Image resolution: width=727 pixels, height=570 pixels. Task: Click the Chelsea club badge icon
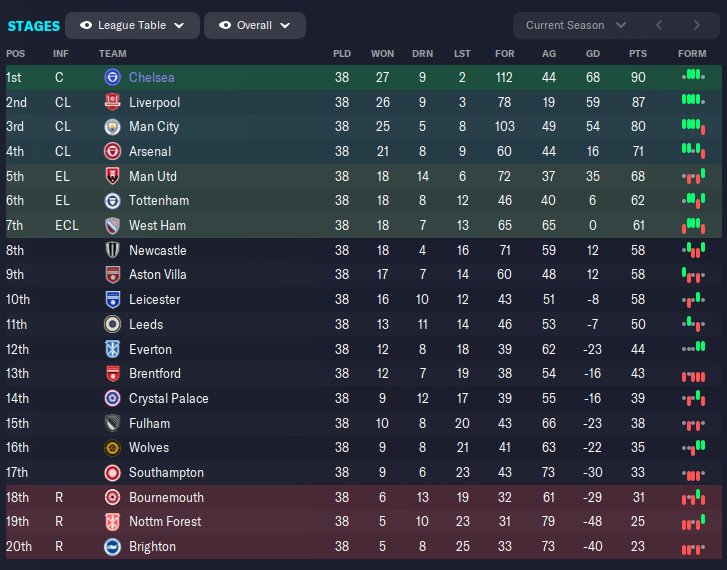click(112, 77)
